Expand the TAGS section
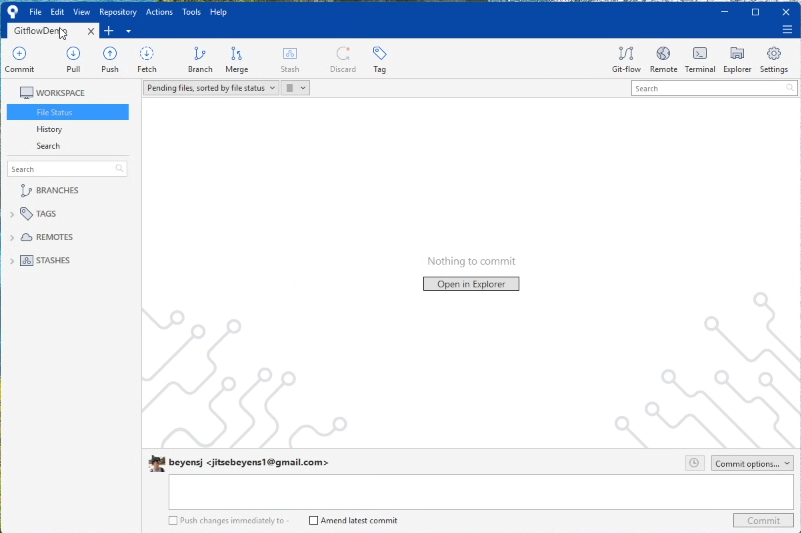Screen dimensions: 801x533 pyautogui.click(x=12, y=214)
